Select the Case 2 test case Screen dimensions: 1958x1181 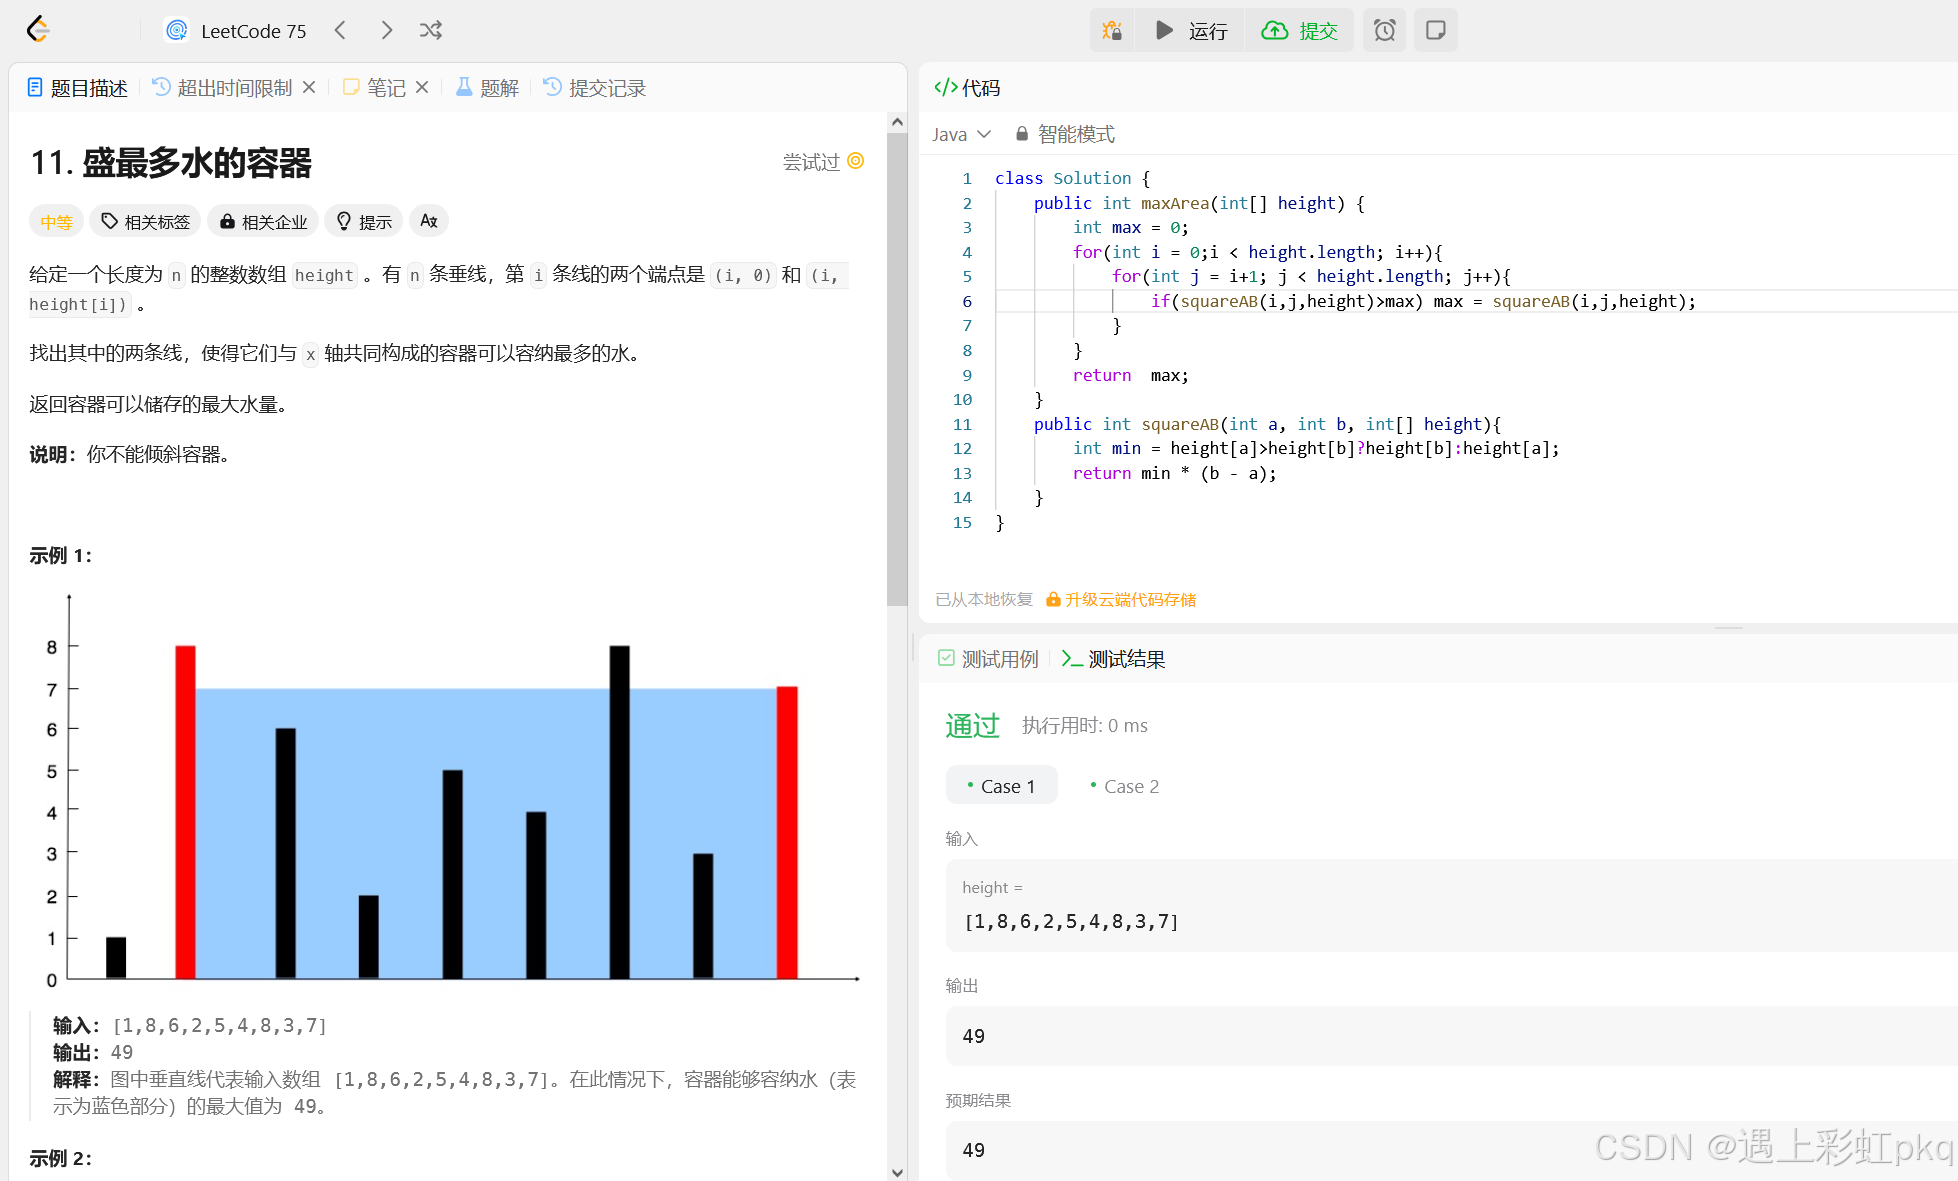[x=1125, y=786]
